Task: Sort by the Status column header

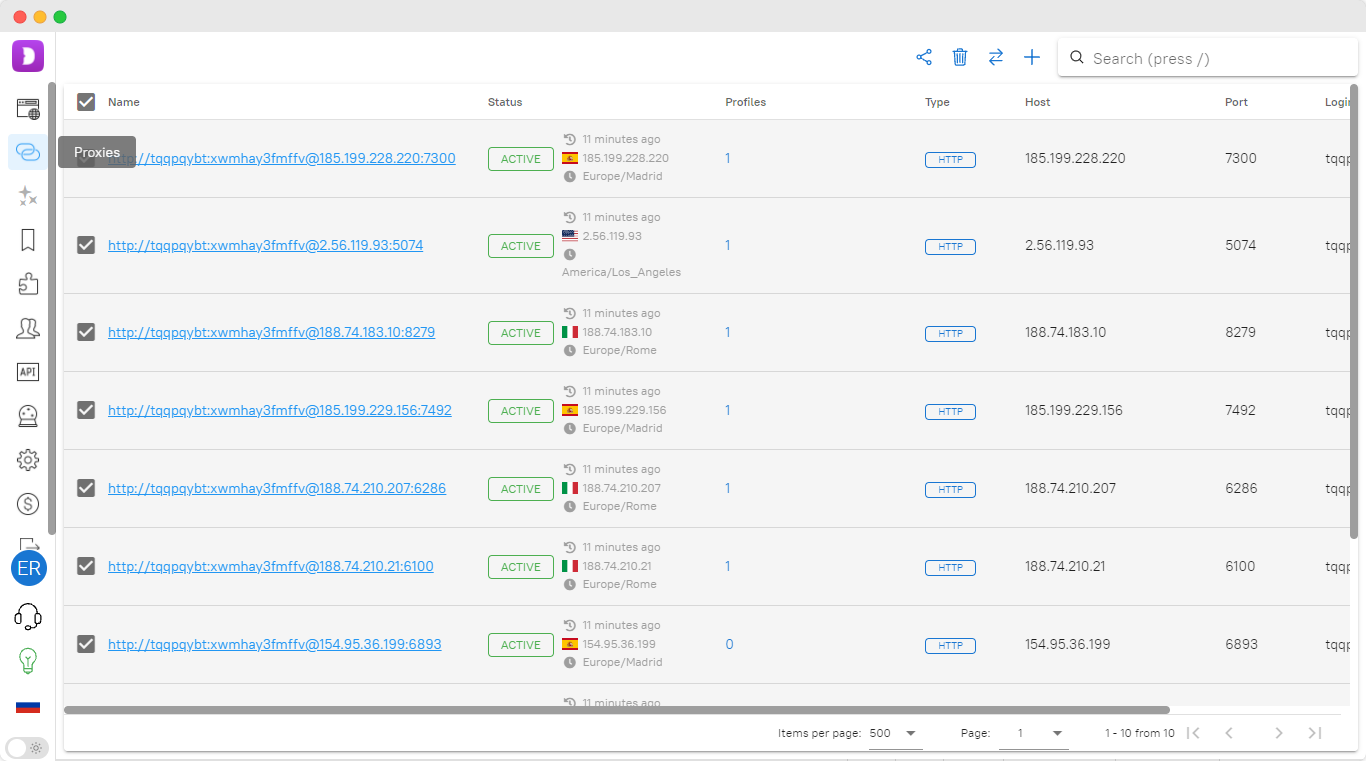Action: point(505,102)
